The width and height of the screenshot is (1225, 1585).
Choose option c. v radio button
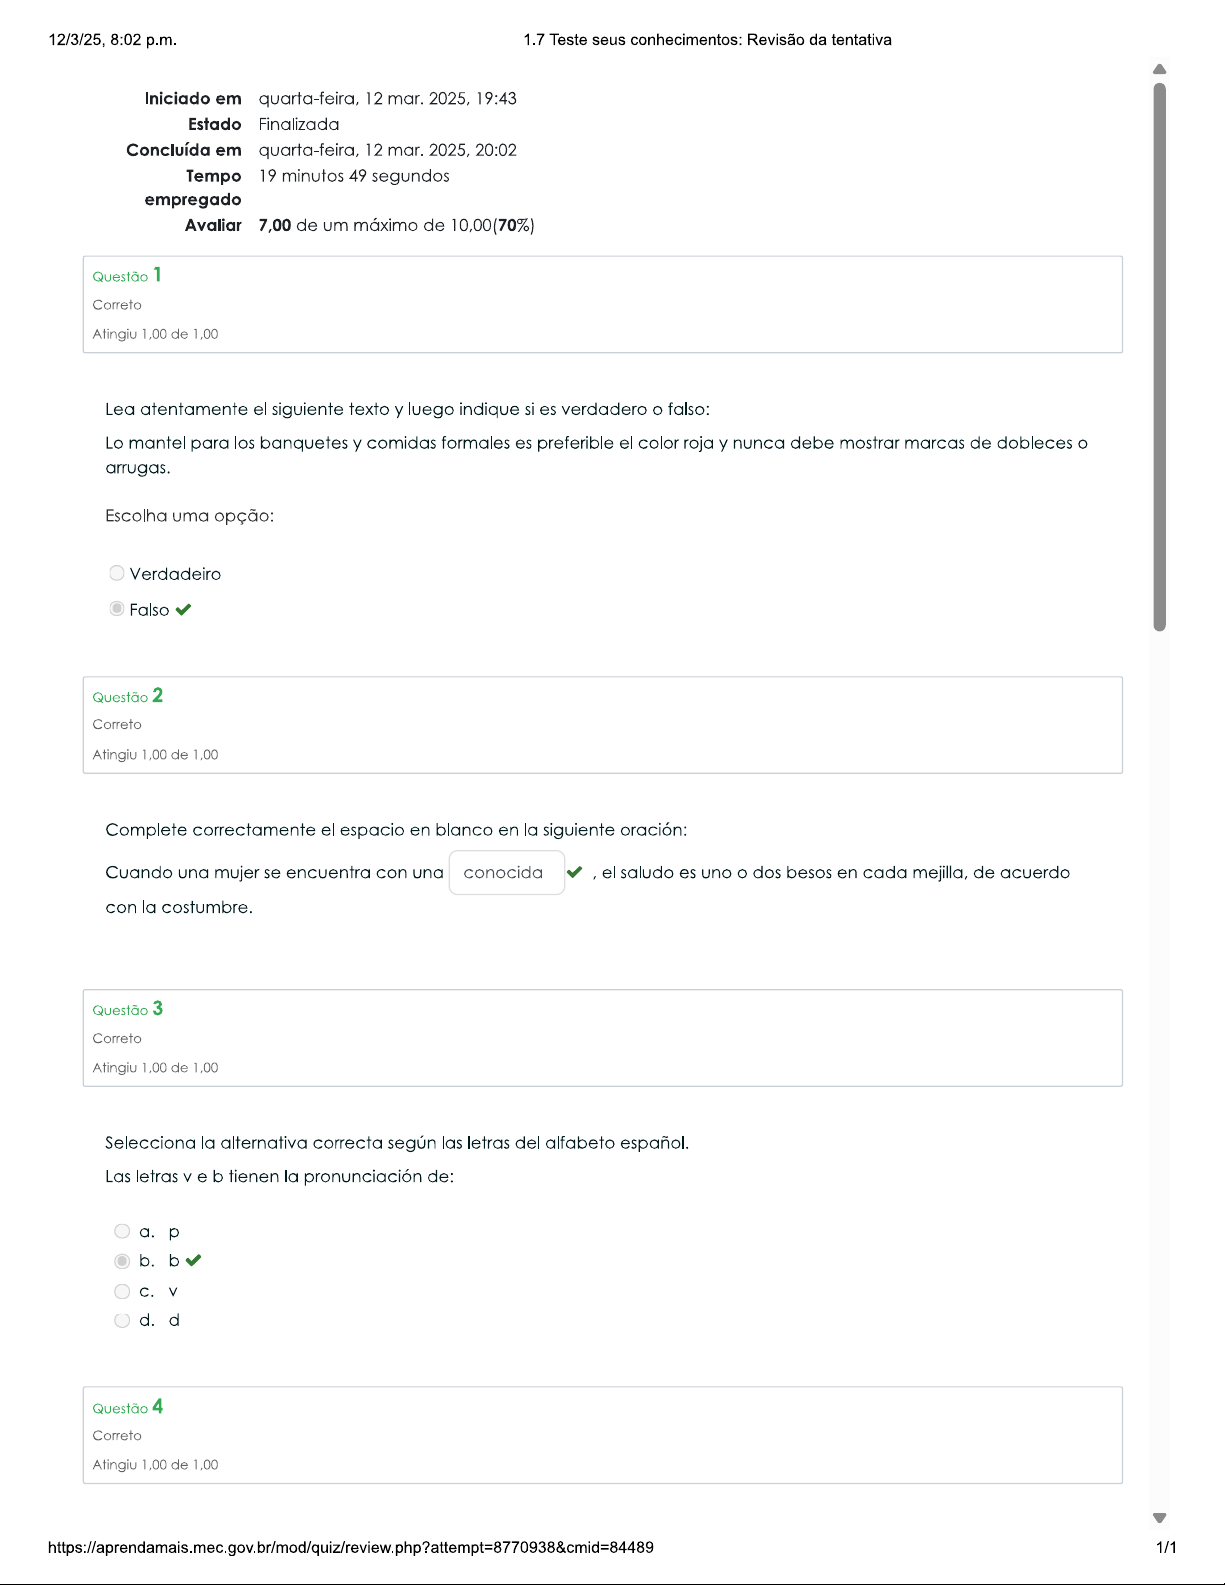[122, 1291]
